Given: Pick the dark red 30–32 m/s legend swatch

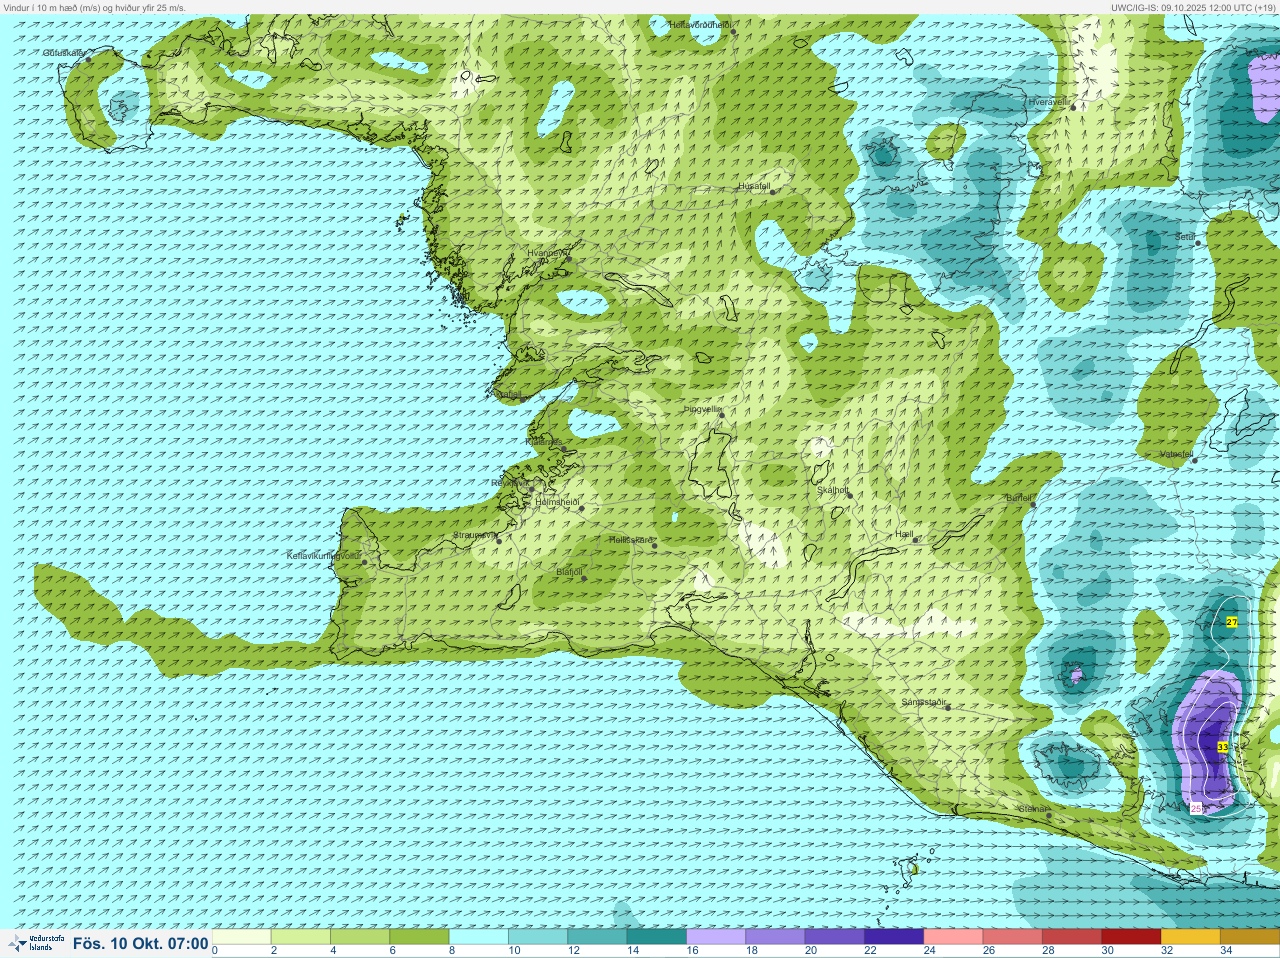Looking at the screenshot, I should tap(1131, 937).
